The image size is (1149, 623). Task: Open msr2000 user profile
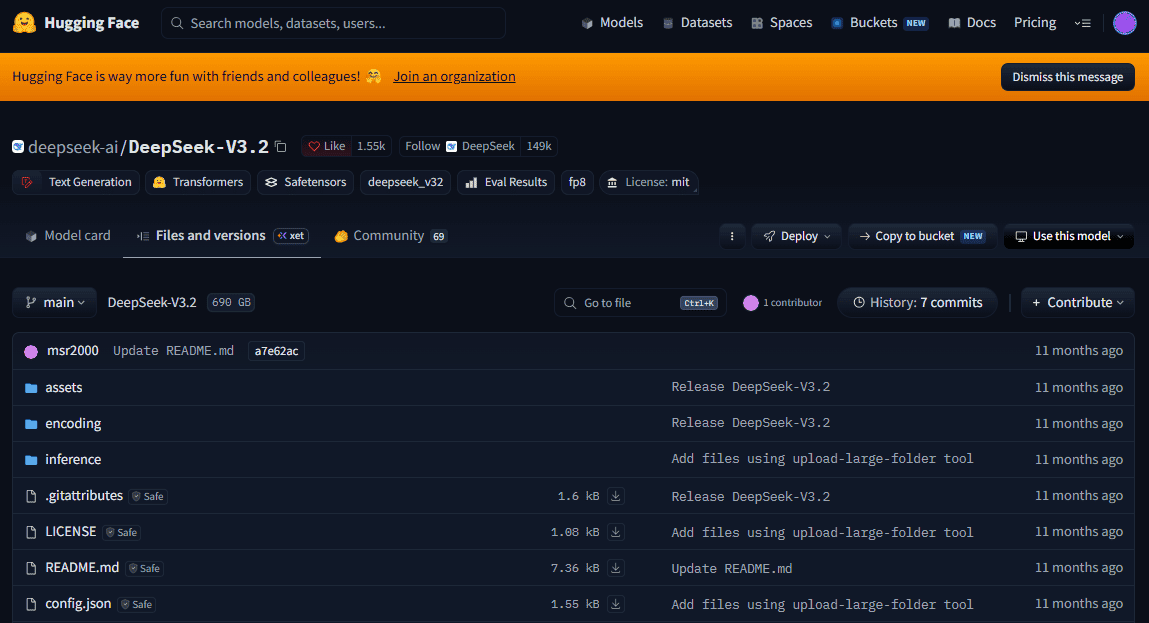(73, 350)
